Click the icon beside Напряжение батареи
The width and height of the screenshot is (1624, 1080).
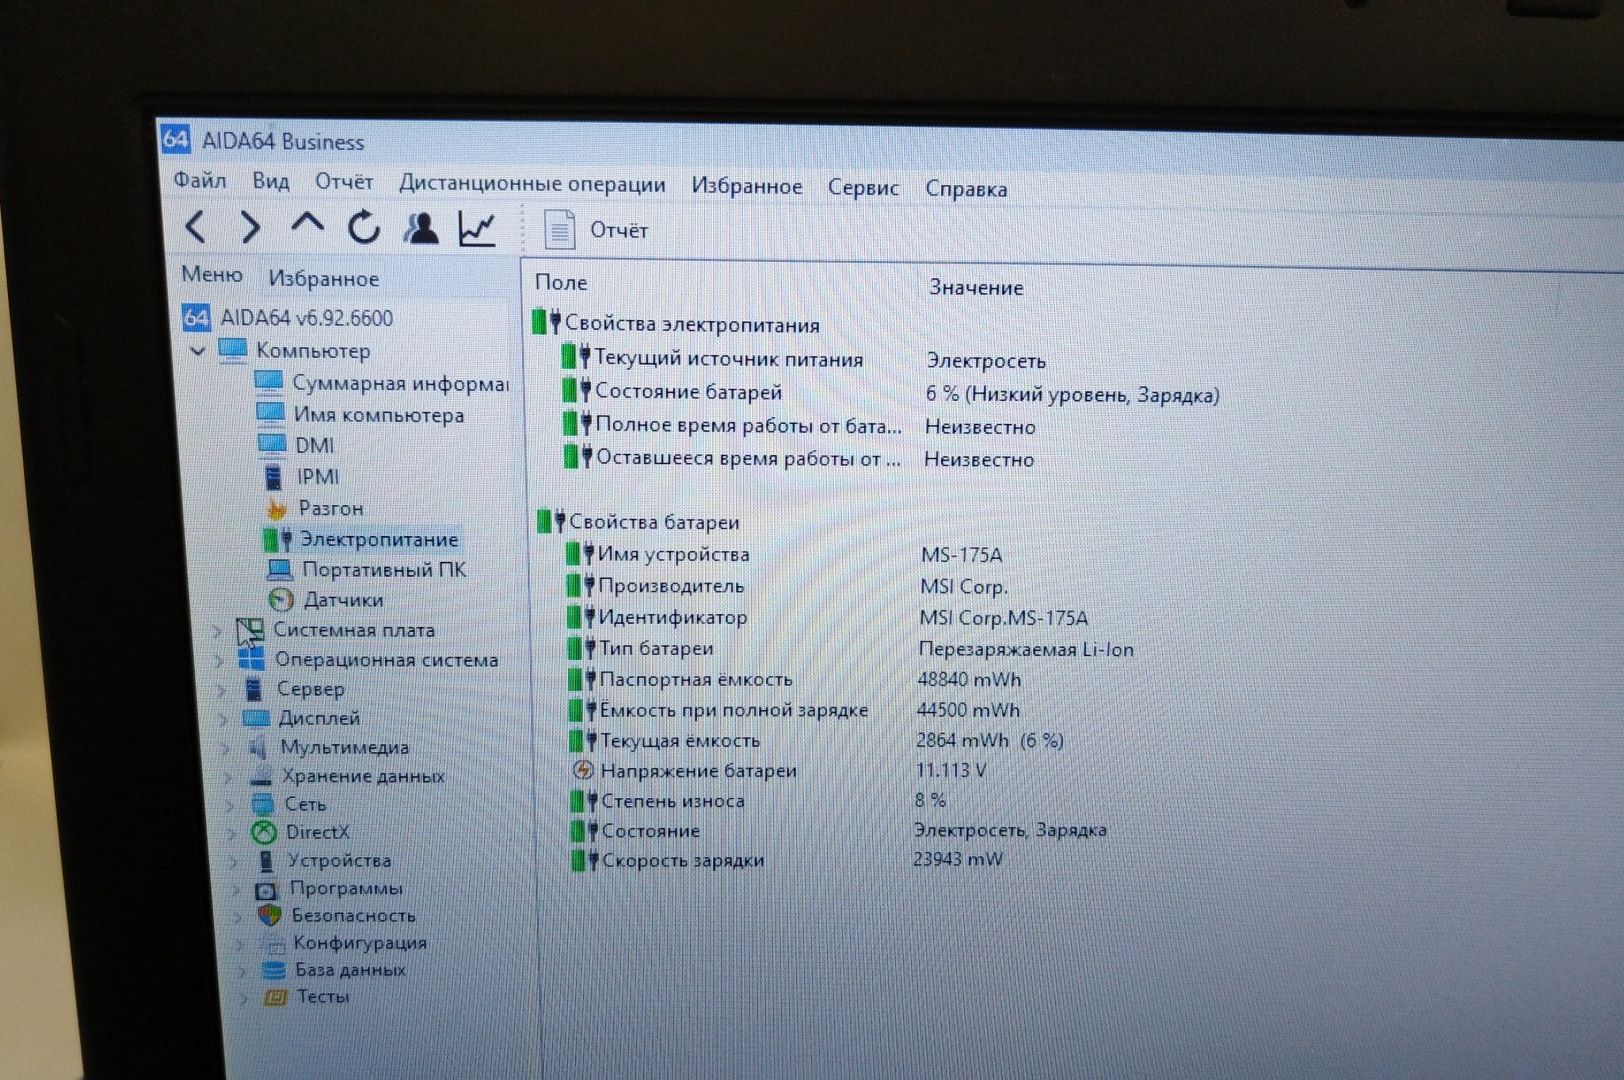583,770
